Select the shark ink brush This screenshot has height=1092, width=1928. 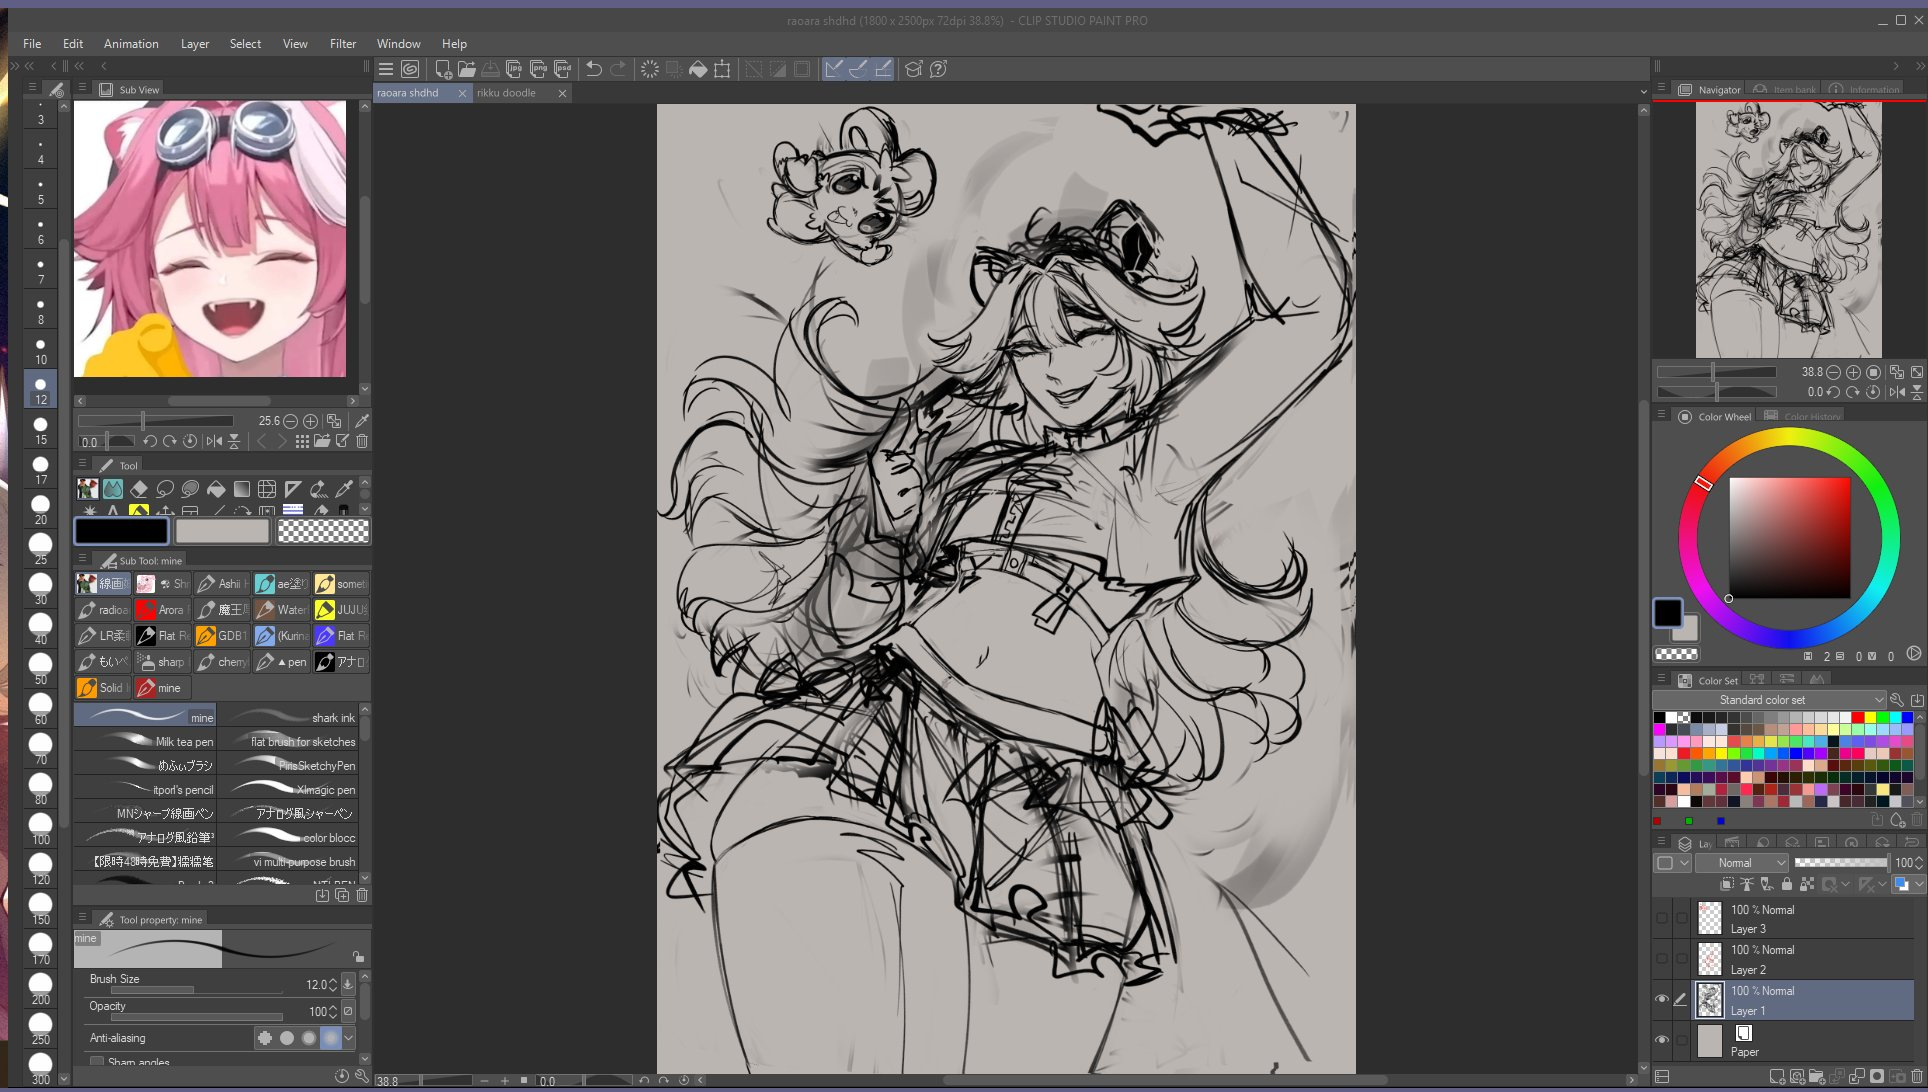click(x=290, y=718)
